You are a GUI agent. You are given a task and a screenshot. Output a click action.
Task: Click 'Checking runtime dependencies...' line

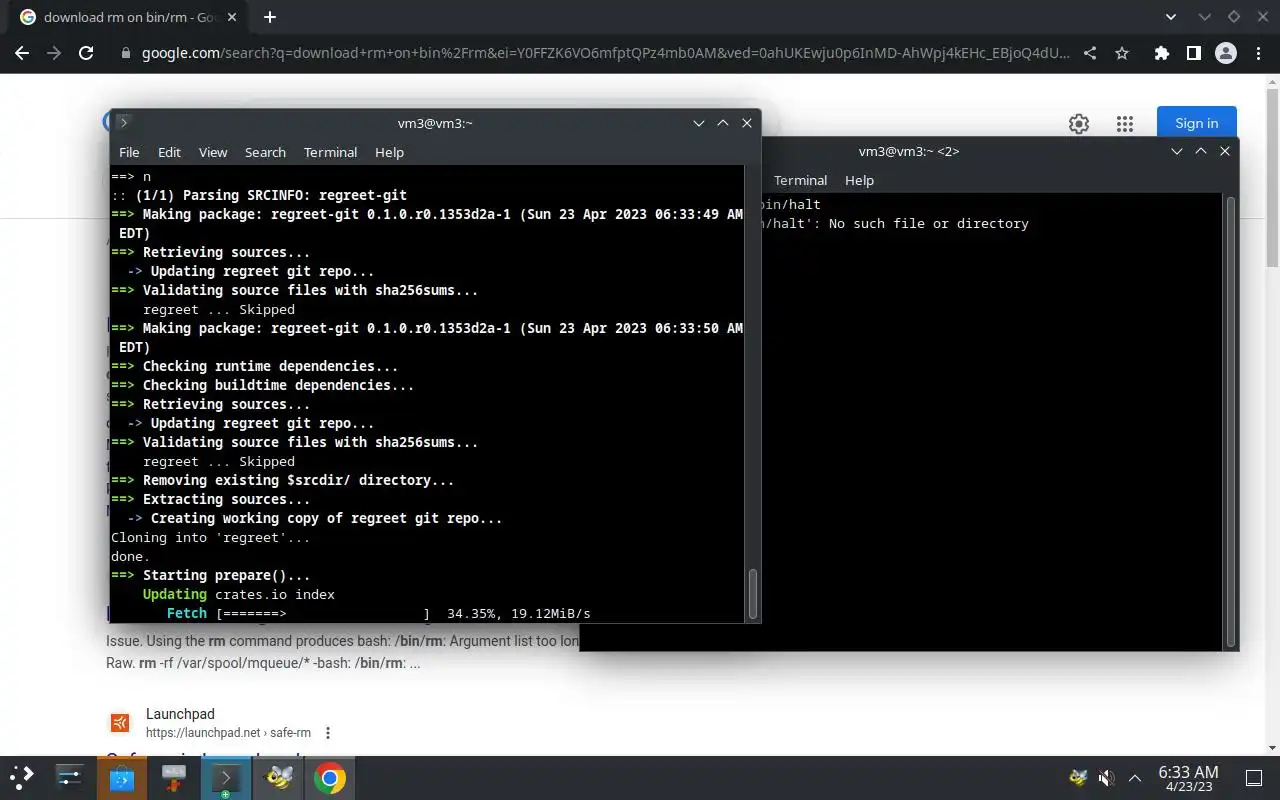(x=270, y=366)
